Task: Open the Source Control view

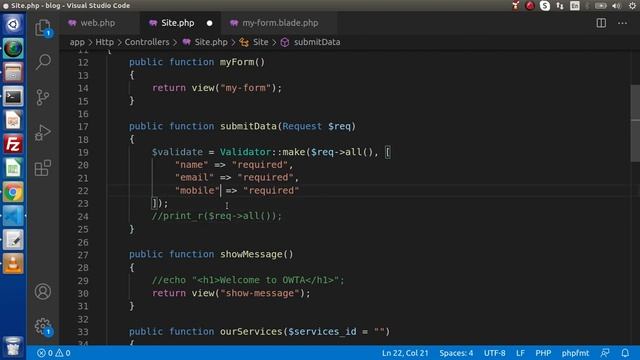Action: 42,97
